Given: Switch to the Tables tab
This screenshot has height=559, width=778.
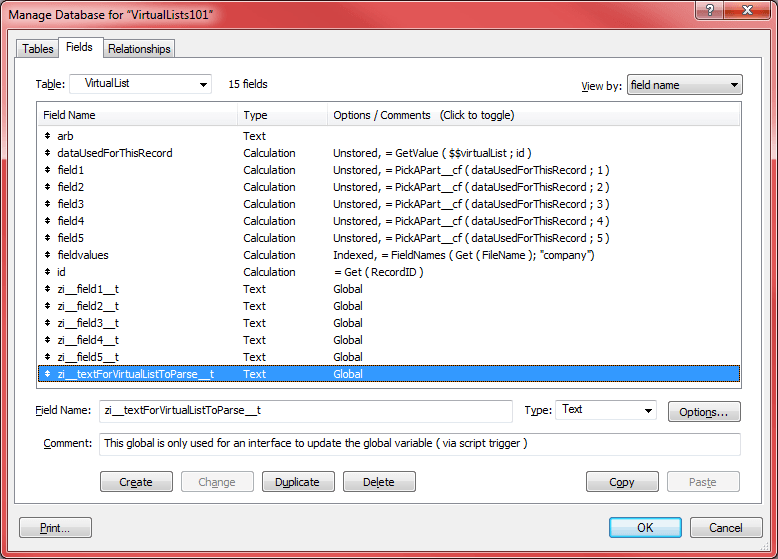Looking at the screenshot, I should [38, 48].
